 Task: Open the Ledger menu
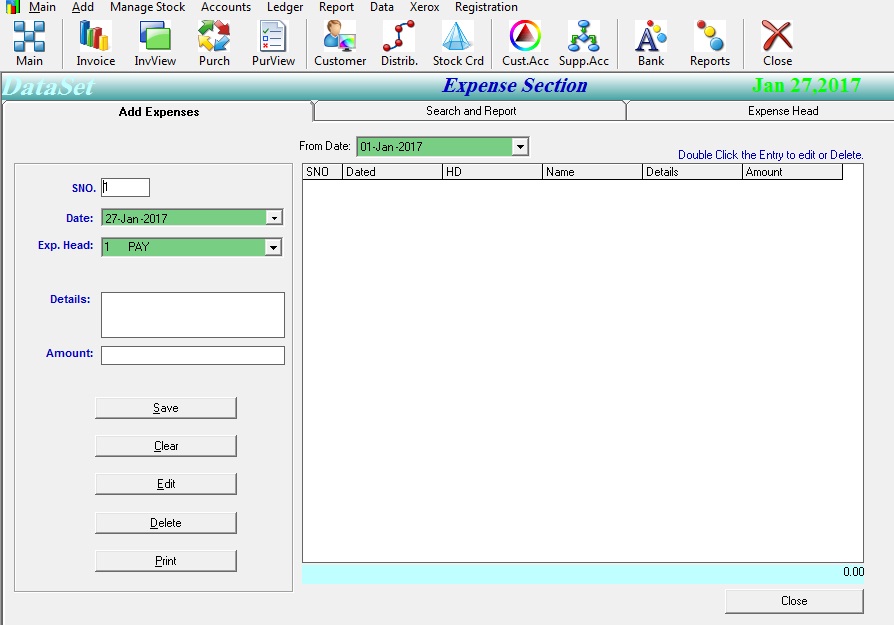point(285,7)
